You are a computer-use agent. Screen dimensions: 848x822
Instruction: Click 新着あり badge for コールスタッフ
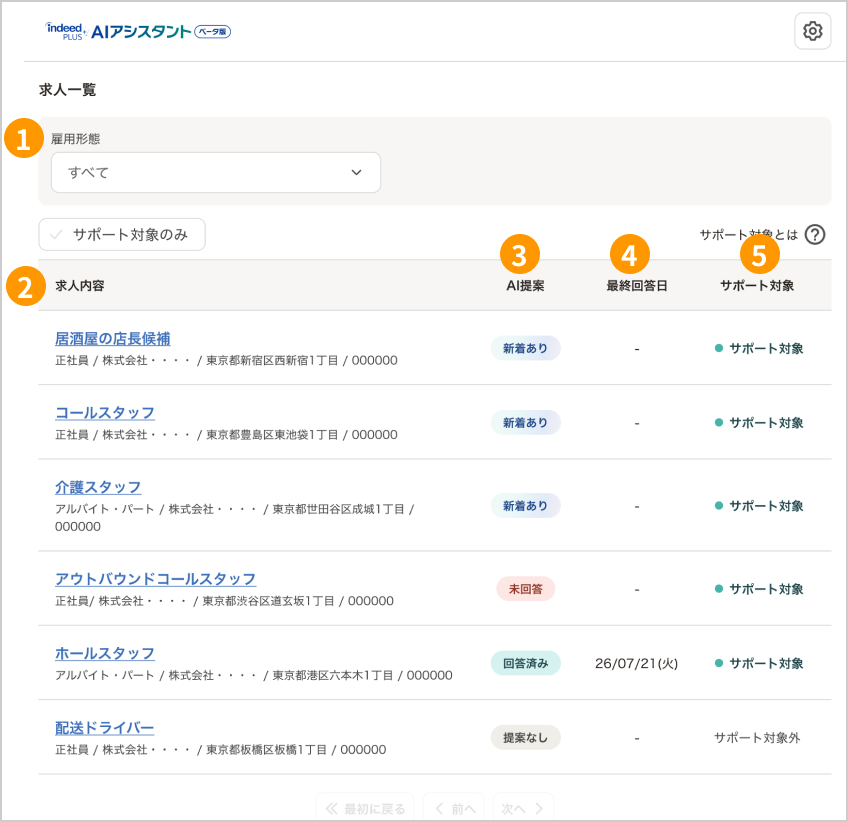(525, 422)
